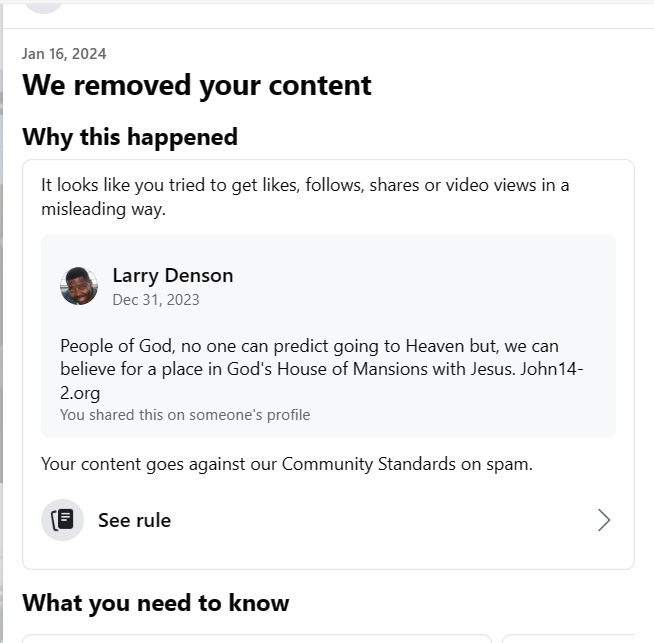Click the post text starting People of God

[x=322, y=369]
